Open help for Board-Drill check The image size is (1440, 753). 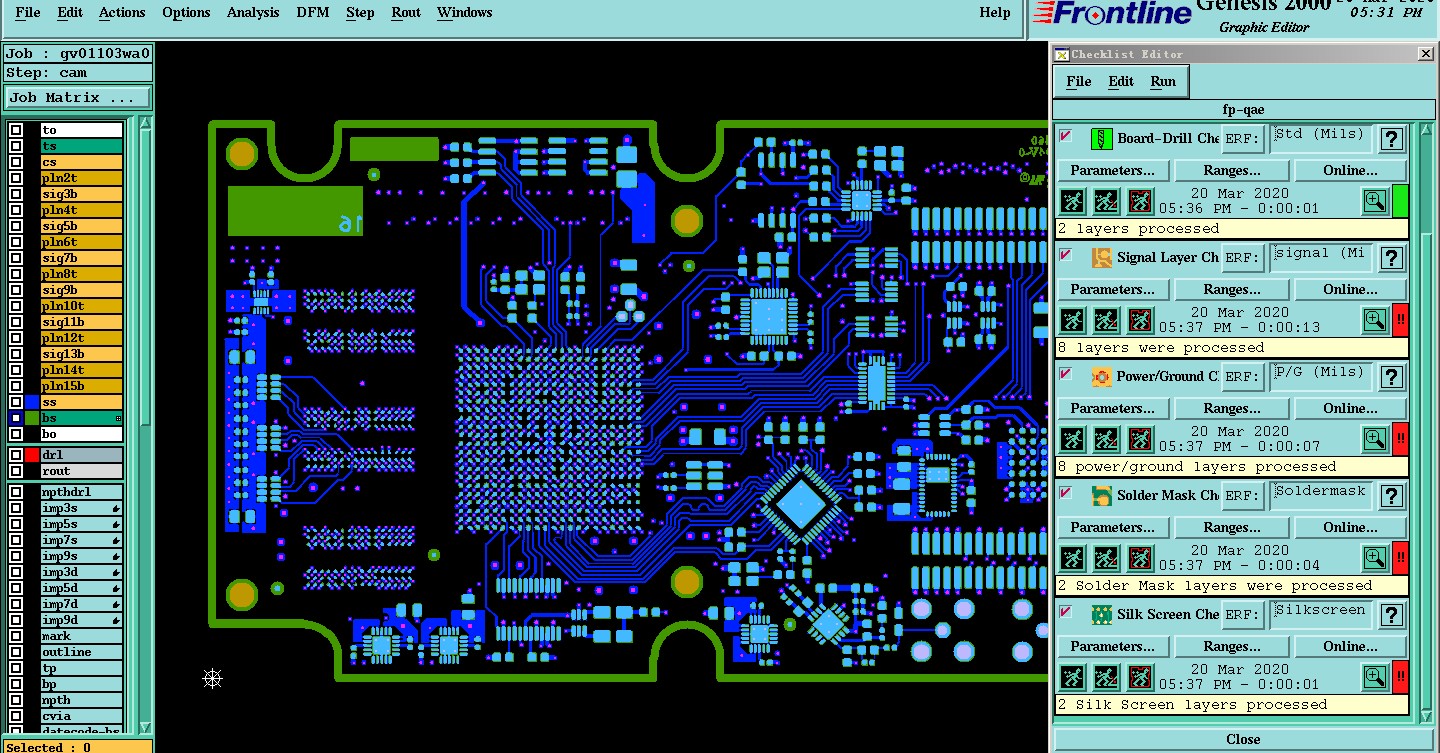(x=1391, y=139)
